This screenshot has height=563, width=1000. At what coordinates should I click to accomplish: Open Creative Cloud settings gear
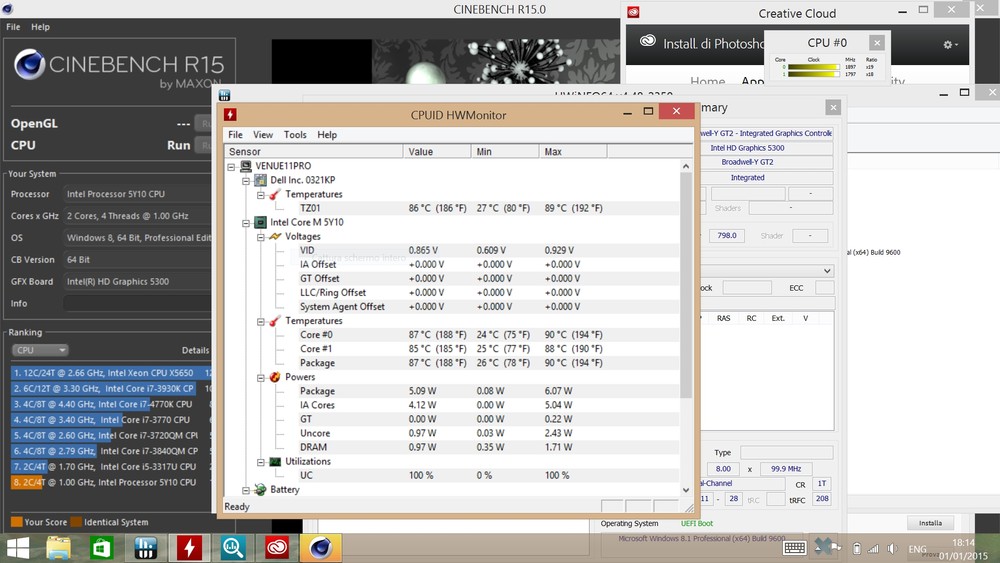coord(950,45)
